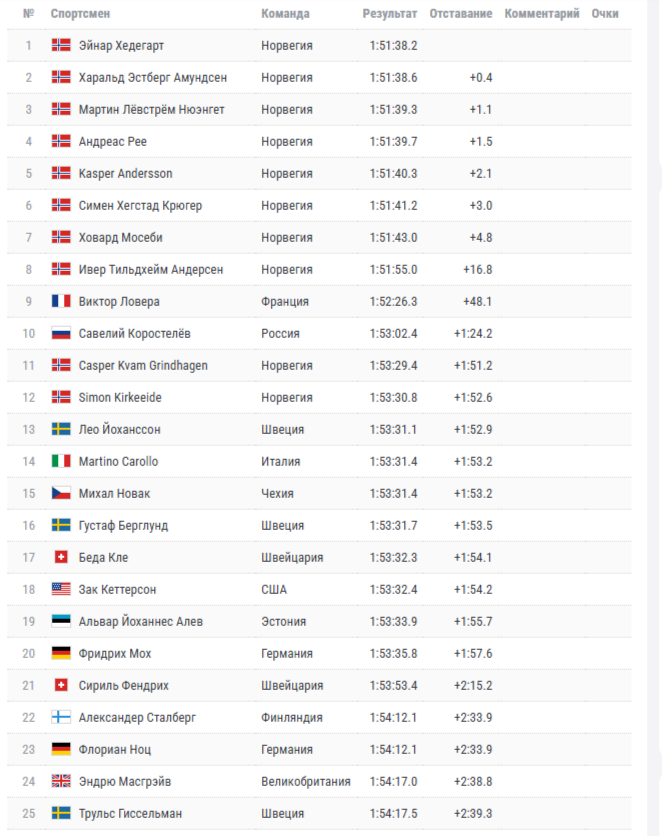Click the Swiss flag beside Беда Кле
662x836 pixels.
[x=61, y=558]
